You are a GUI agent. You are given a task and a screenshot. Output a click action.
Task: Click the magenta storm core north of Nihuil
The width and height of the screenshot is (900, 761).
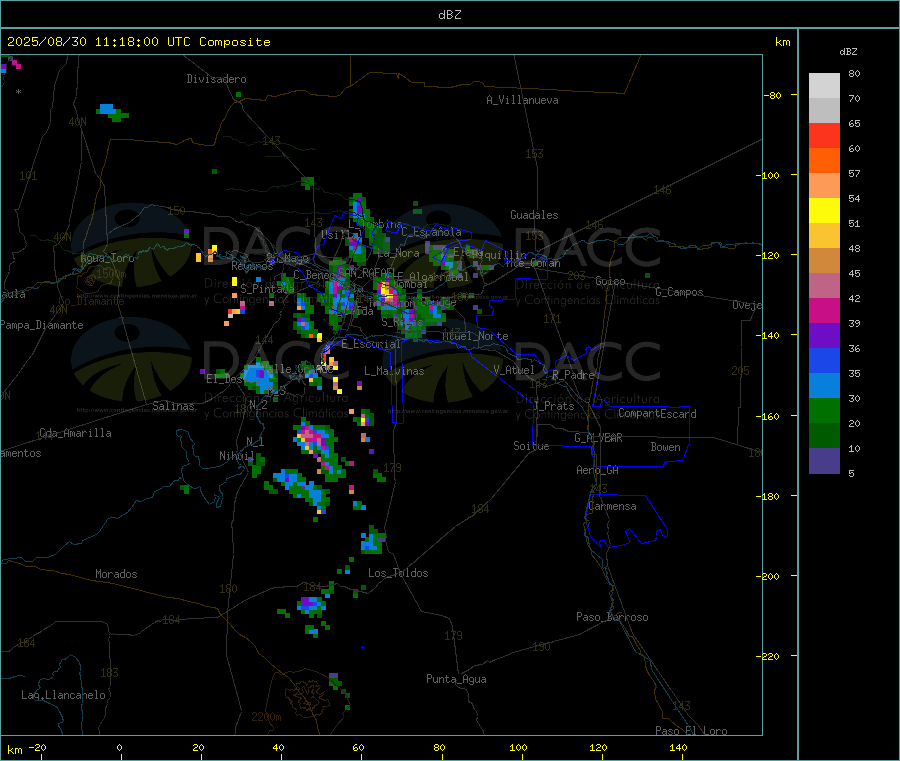[x=312, y=437]
